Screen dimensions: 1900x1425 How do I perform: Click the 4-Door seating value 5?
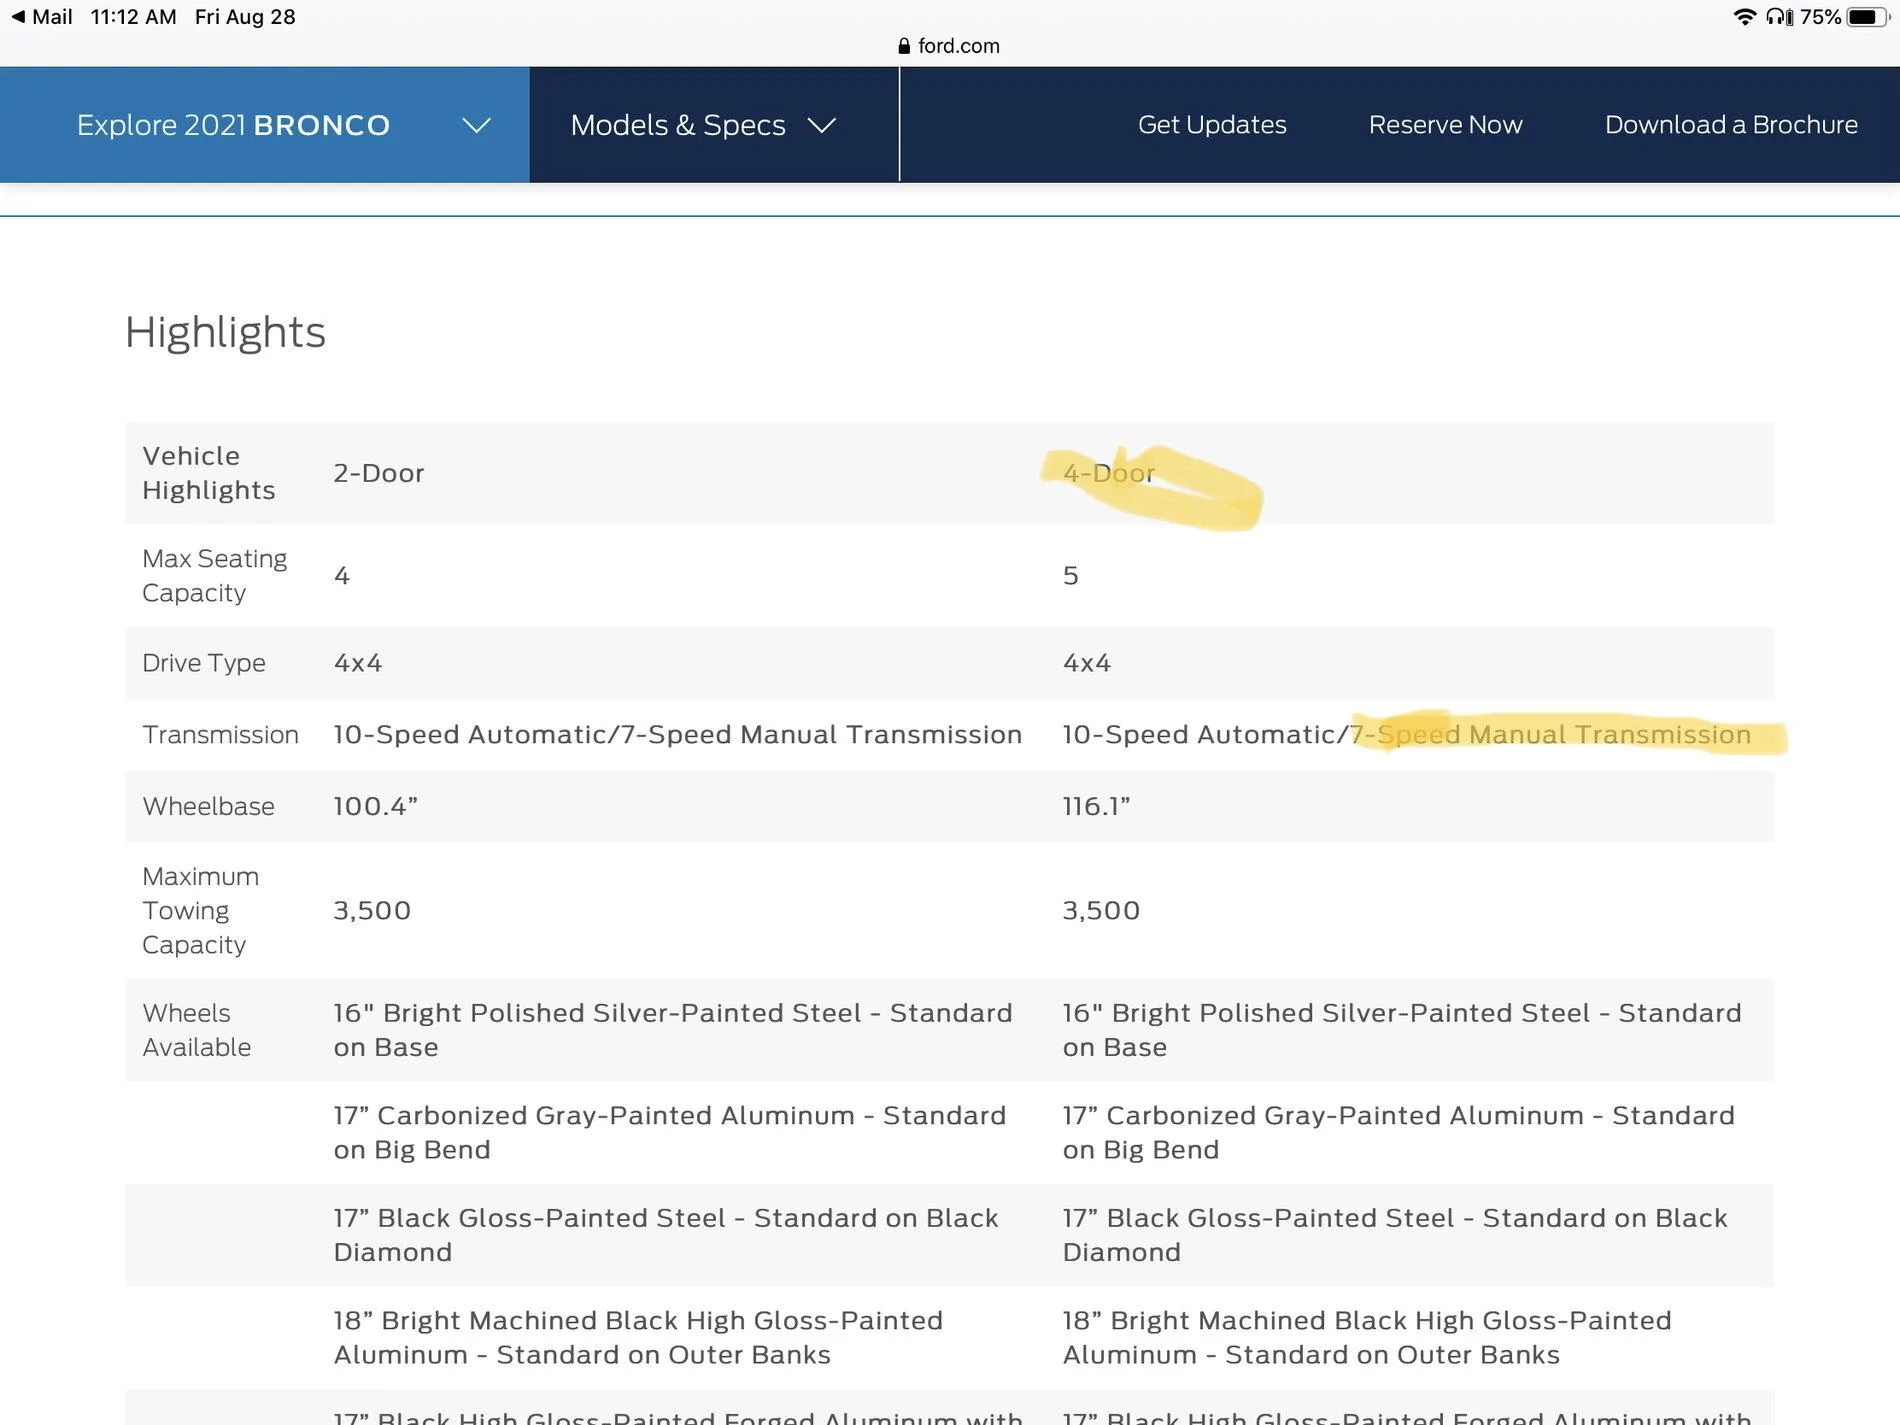1070,576
